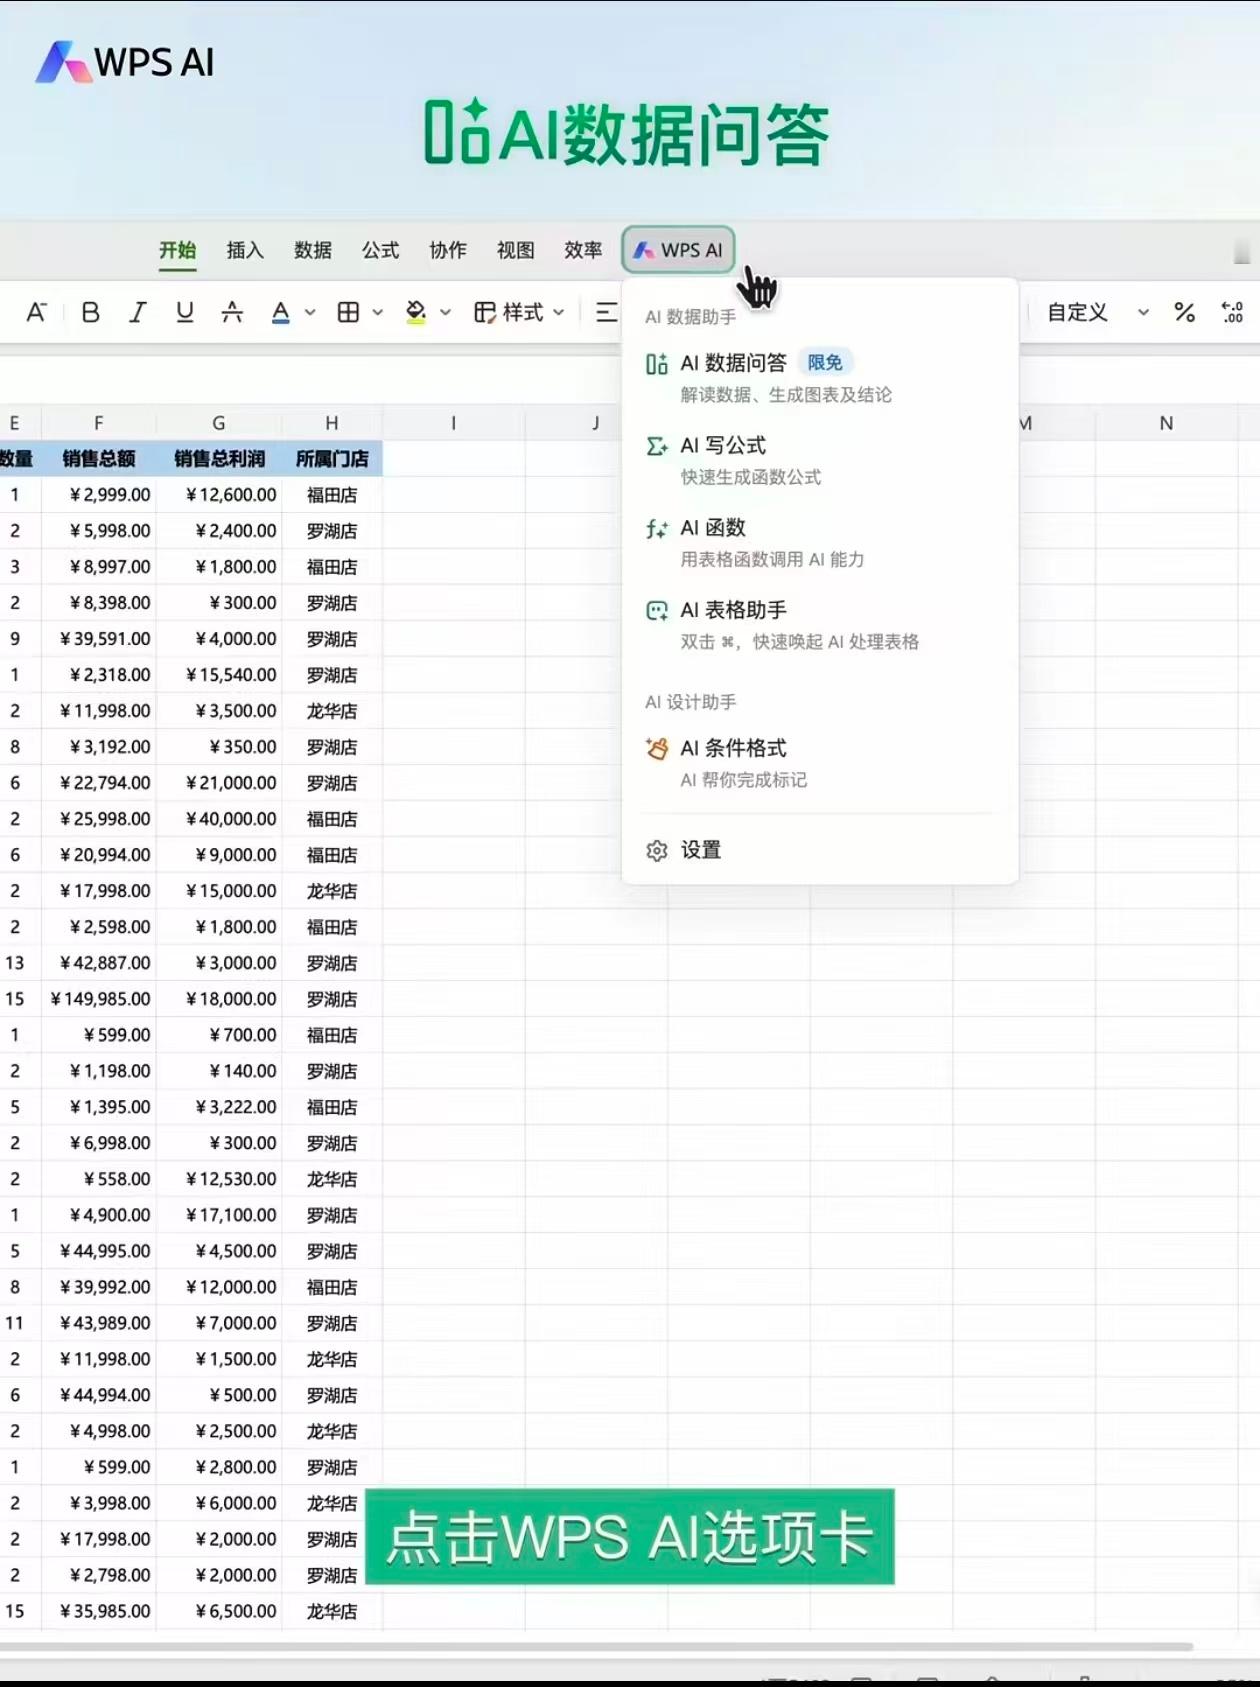1260x1687 pixels.
Task: Choose AI 表格助手 menu entry
Action: (820, 624)
